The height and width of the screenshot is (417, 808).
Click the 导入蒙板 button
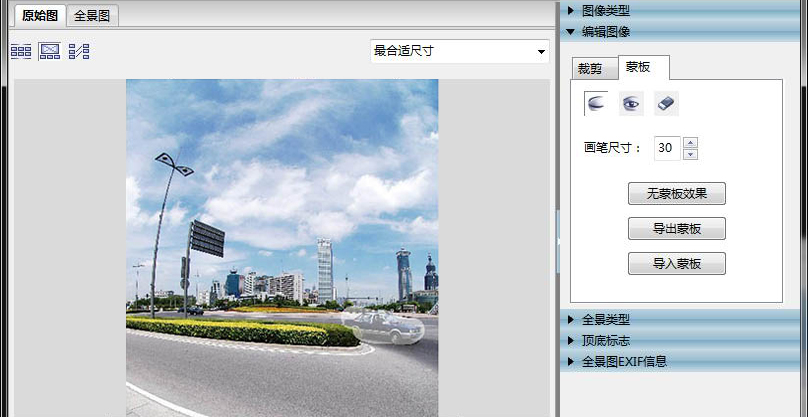(x=676, y=264)
